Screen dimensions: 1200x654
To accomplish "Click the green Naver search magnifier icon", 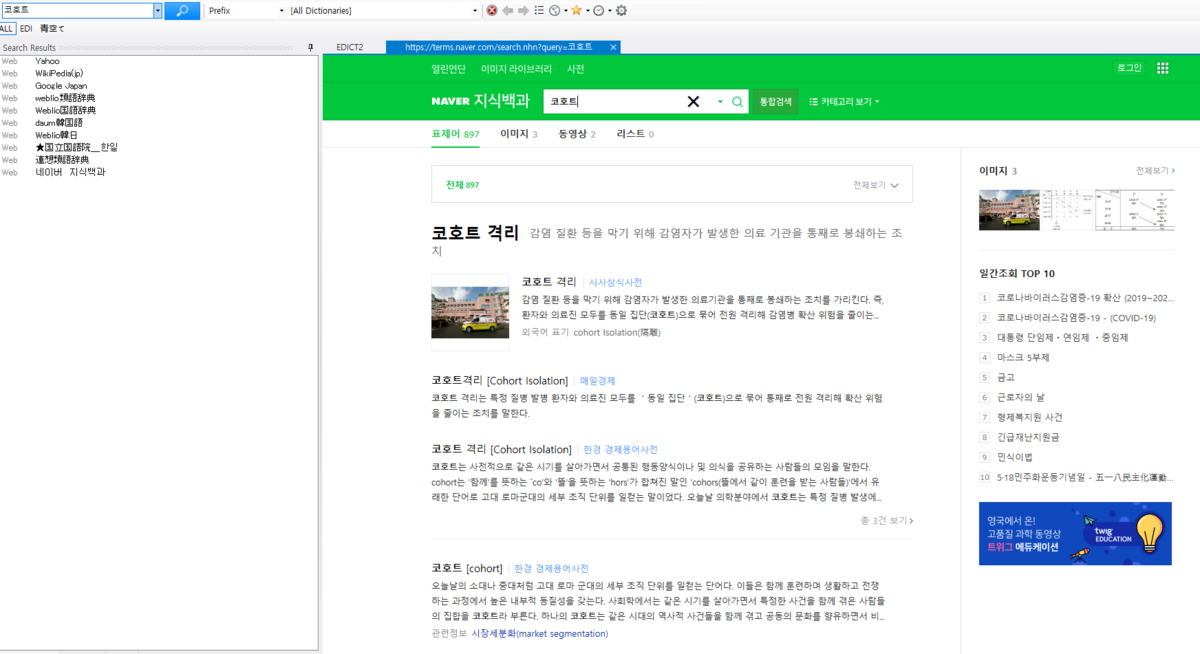I will 737,101.
